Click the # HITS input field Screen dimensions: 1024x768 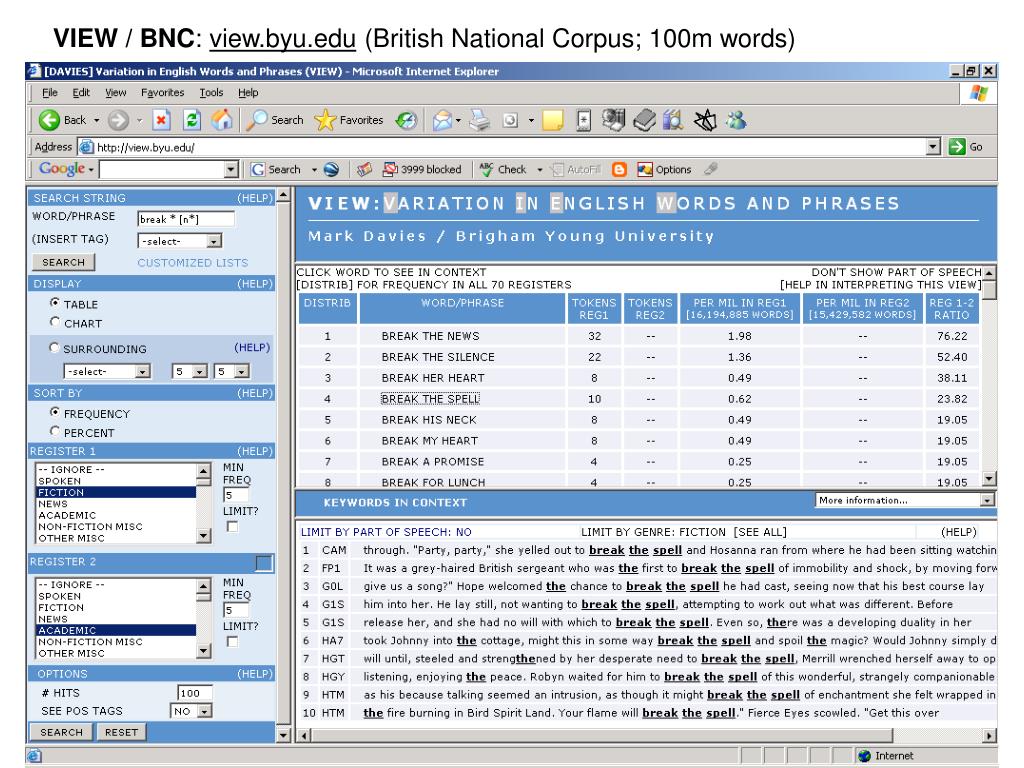(194, 693)
